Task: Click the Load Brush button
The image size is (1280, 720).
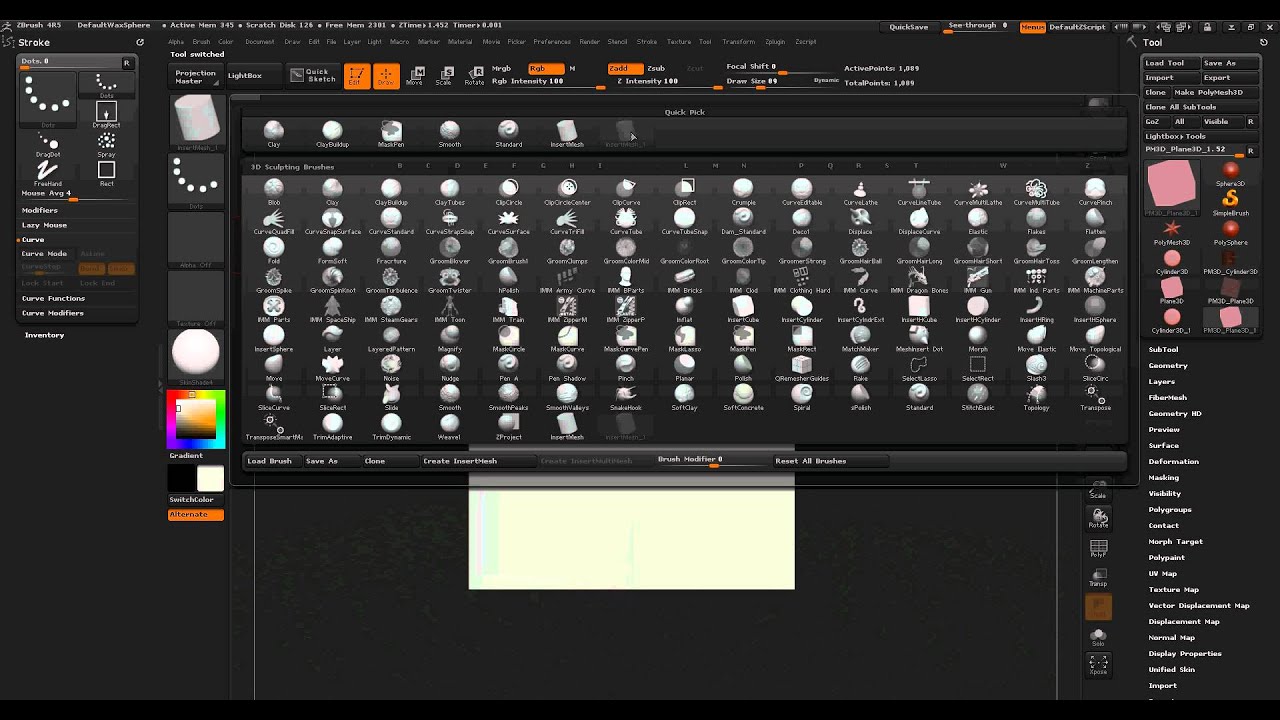Action: click(270, 461)
